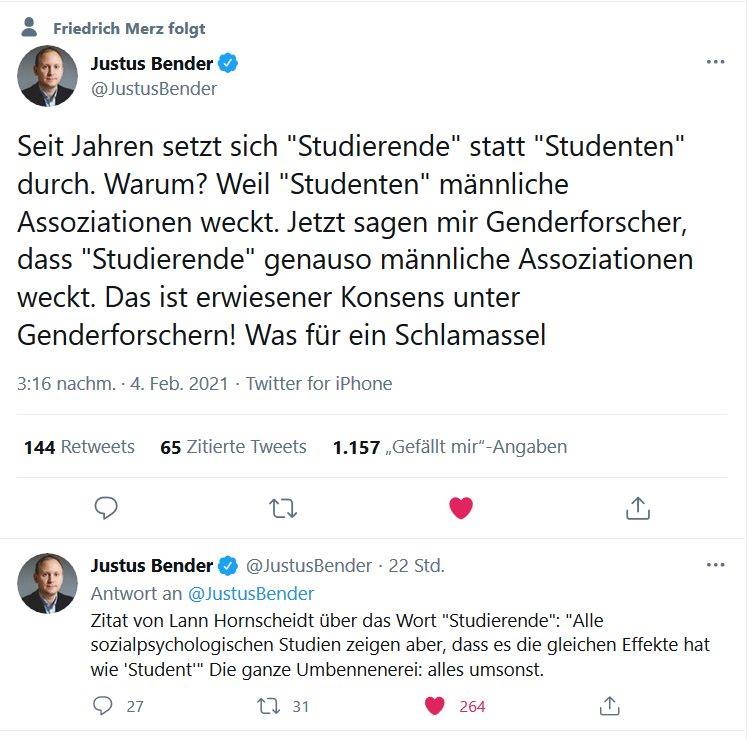
Task: Retweet the reply tweet with 31 retweets
Action: coord(266,706)
